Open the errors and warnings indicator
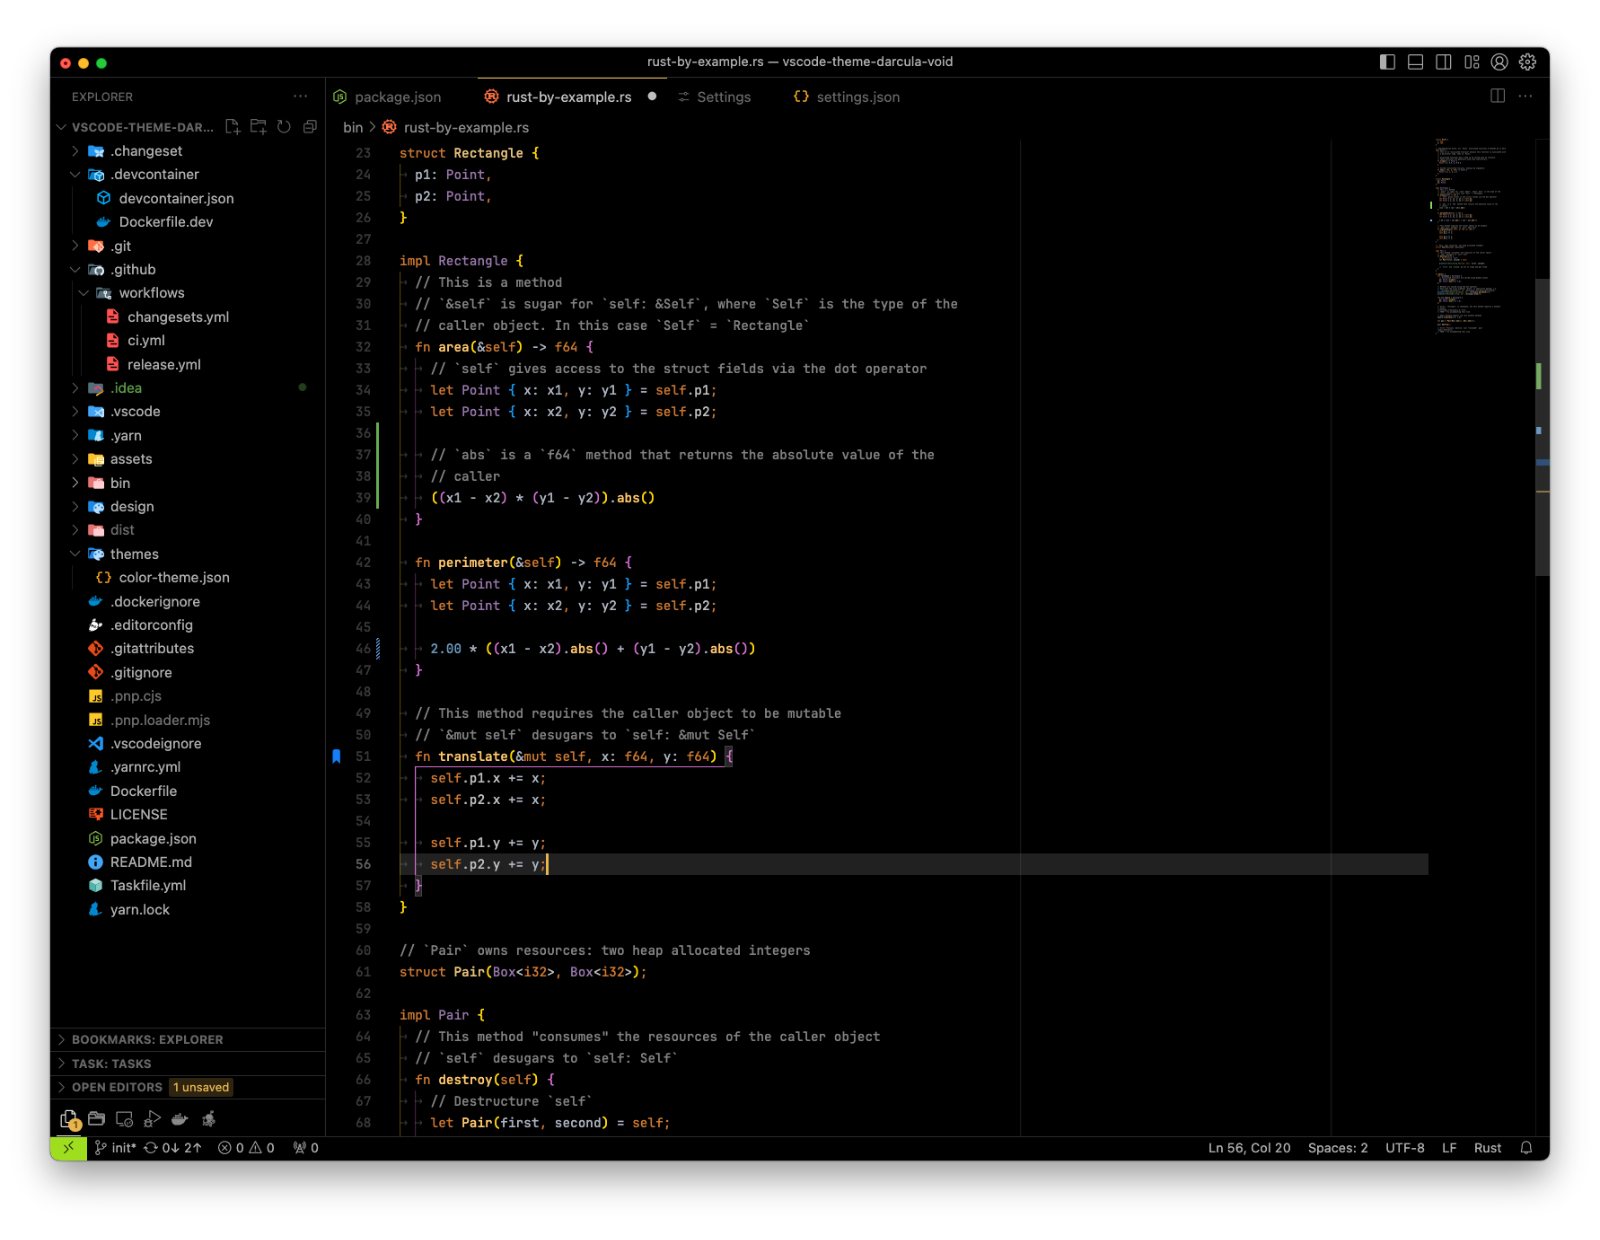Screen dimensions: 1600x1240 [x=246, y=1148]
